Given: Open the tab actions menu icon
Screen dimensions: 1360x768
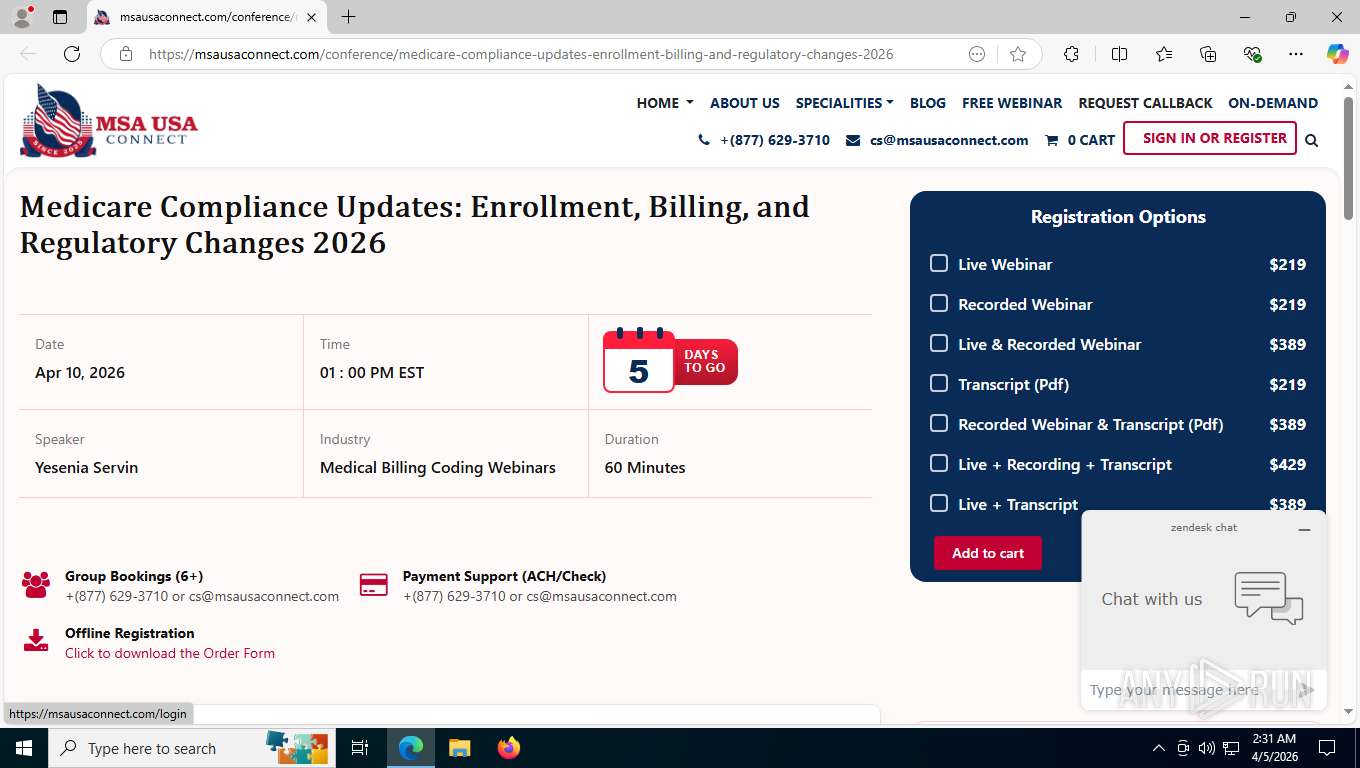Looking at the screenshot, I should tap(60, 17).
